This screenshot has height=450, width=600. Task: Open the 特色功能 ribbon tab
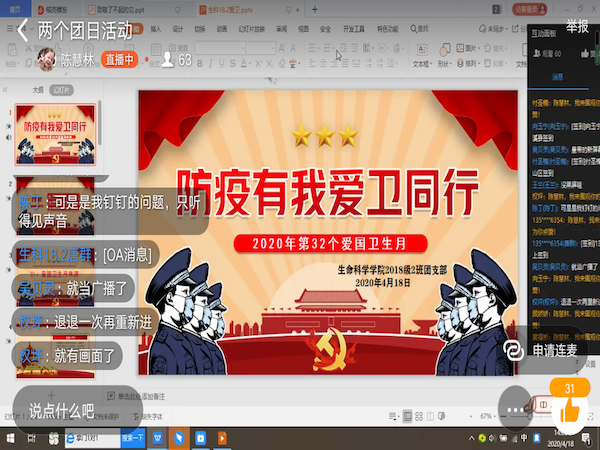[388, 29]
